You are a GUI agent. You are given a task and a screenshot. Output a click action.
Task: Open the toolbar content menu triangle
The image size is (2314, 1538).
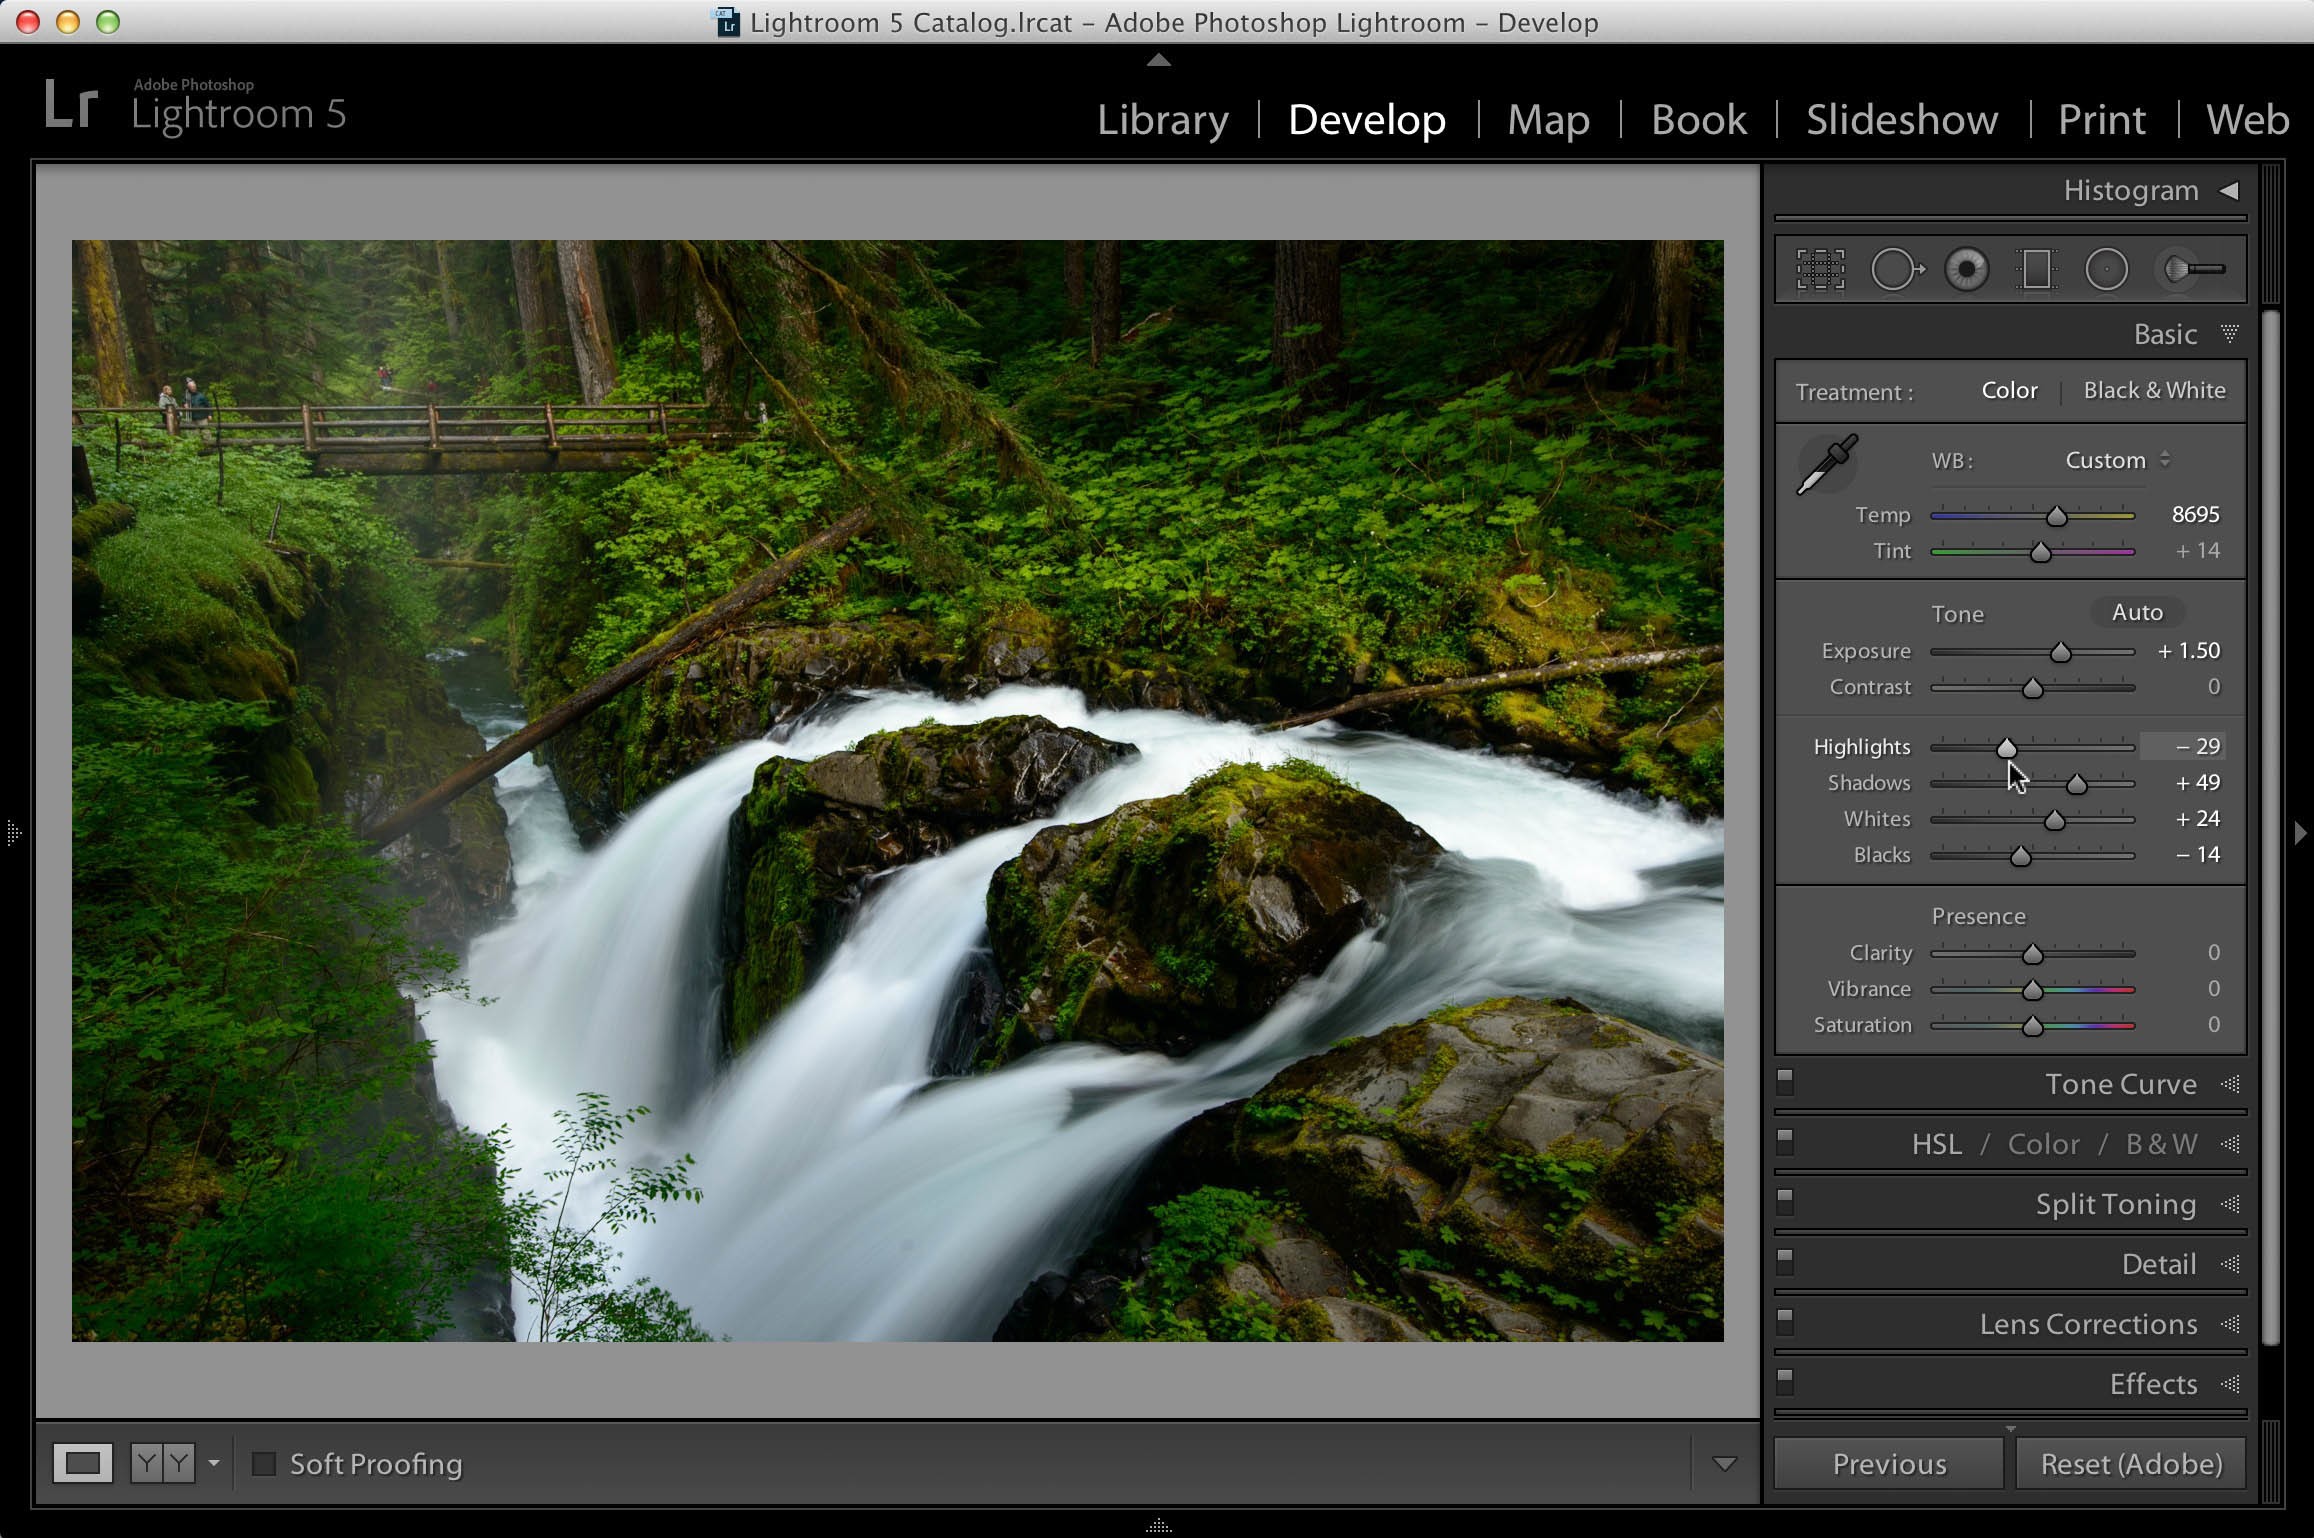pyautogui.click(x=1724, y=1464)
